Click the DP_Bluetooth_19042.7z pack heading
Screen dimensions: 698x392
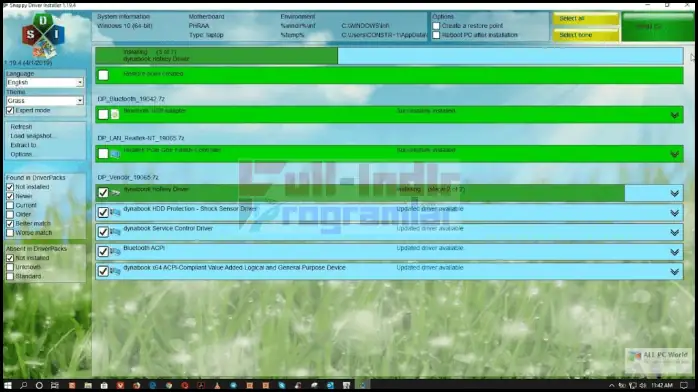coord(131,99)
